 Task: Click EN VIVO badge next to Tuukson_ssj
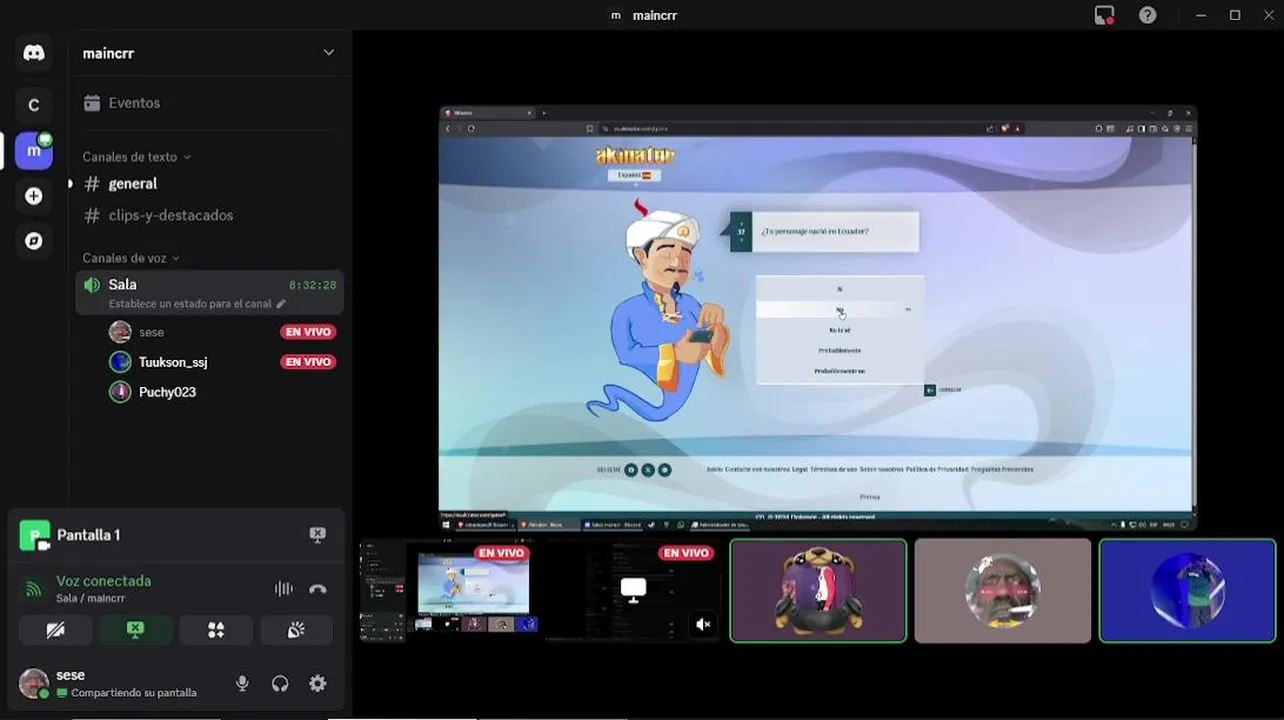coord(308,362)
